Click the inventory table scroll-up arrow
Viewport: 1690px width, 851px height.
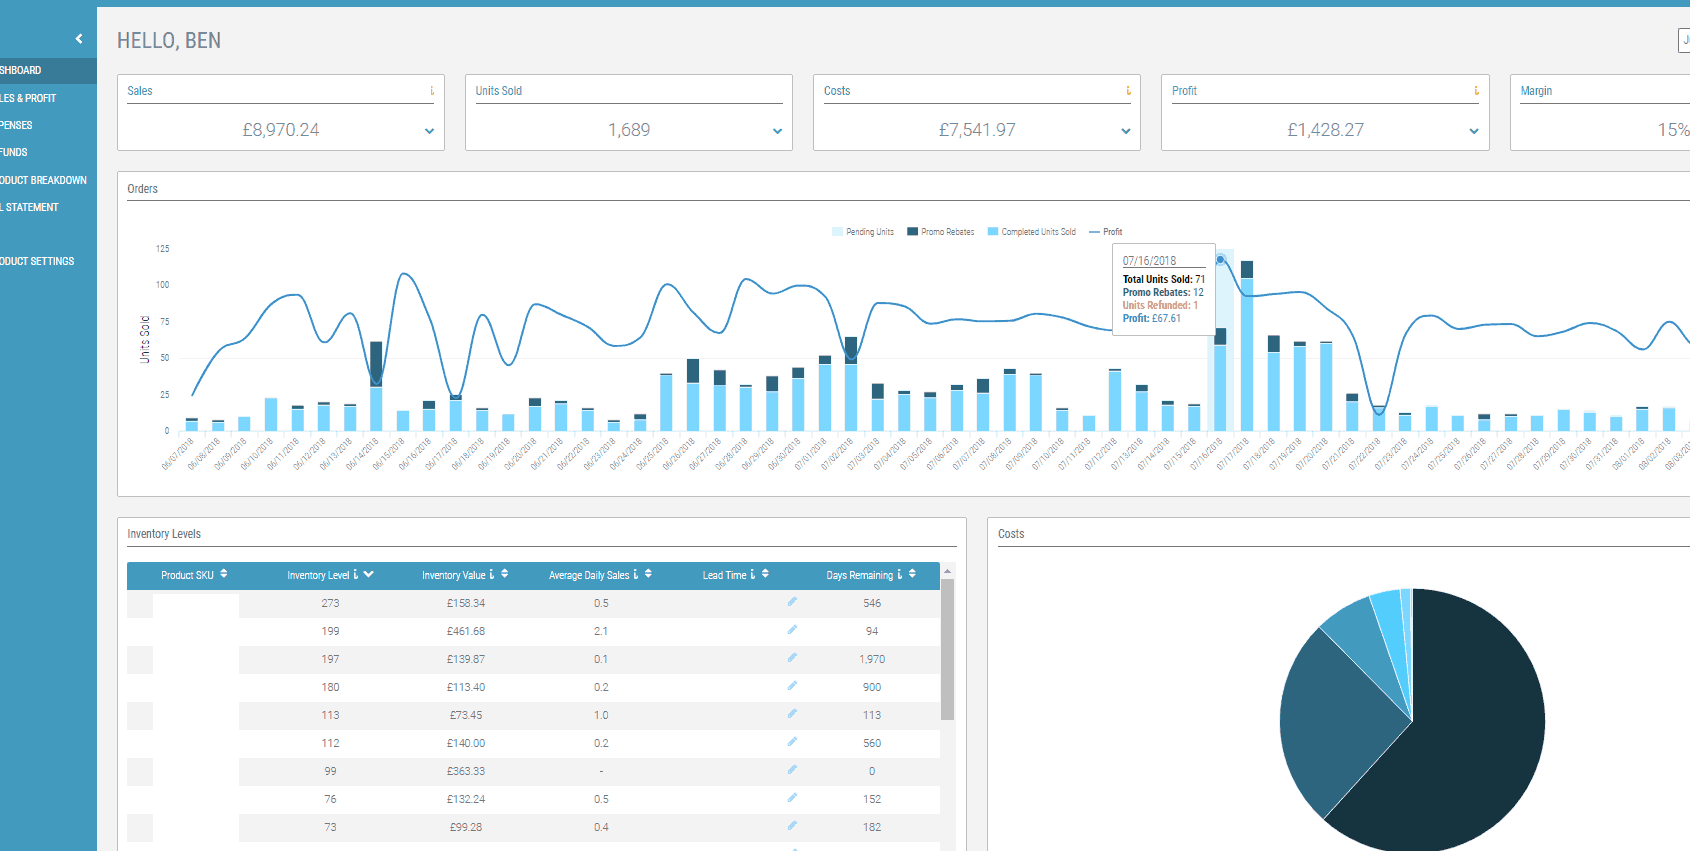947,571
